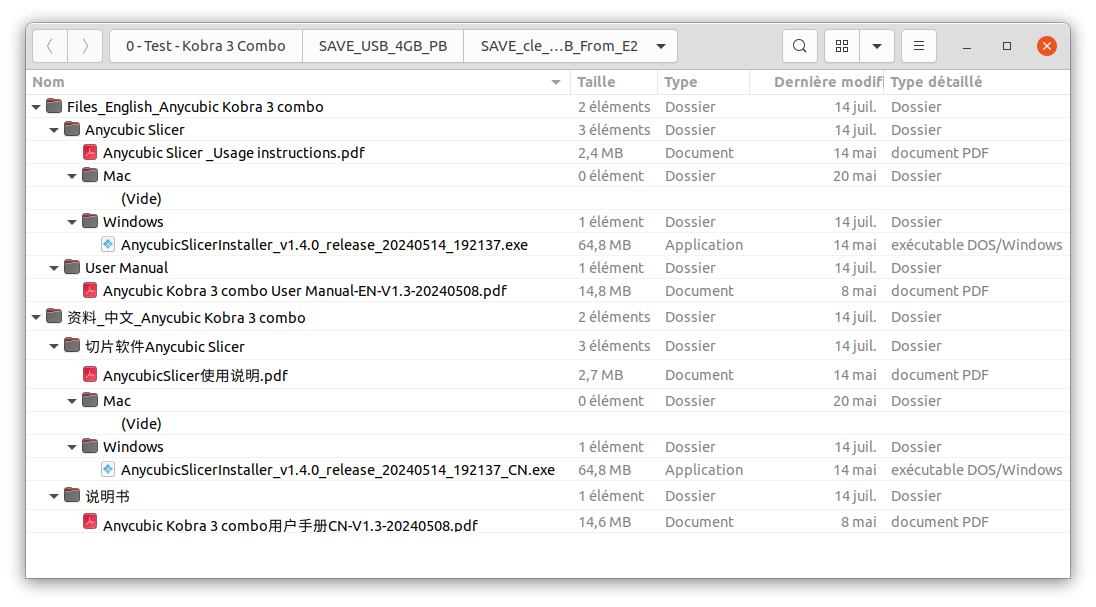Collapse 资料_中文_Anycubic Kobra 3 combo folder

[36, 317]
